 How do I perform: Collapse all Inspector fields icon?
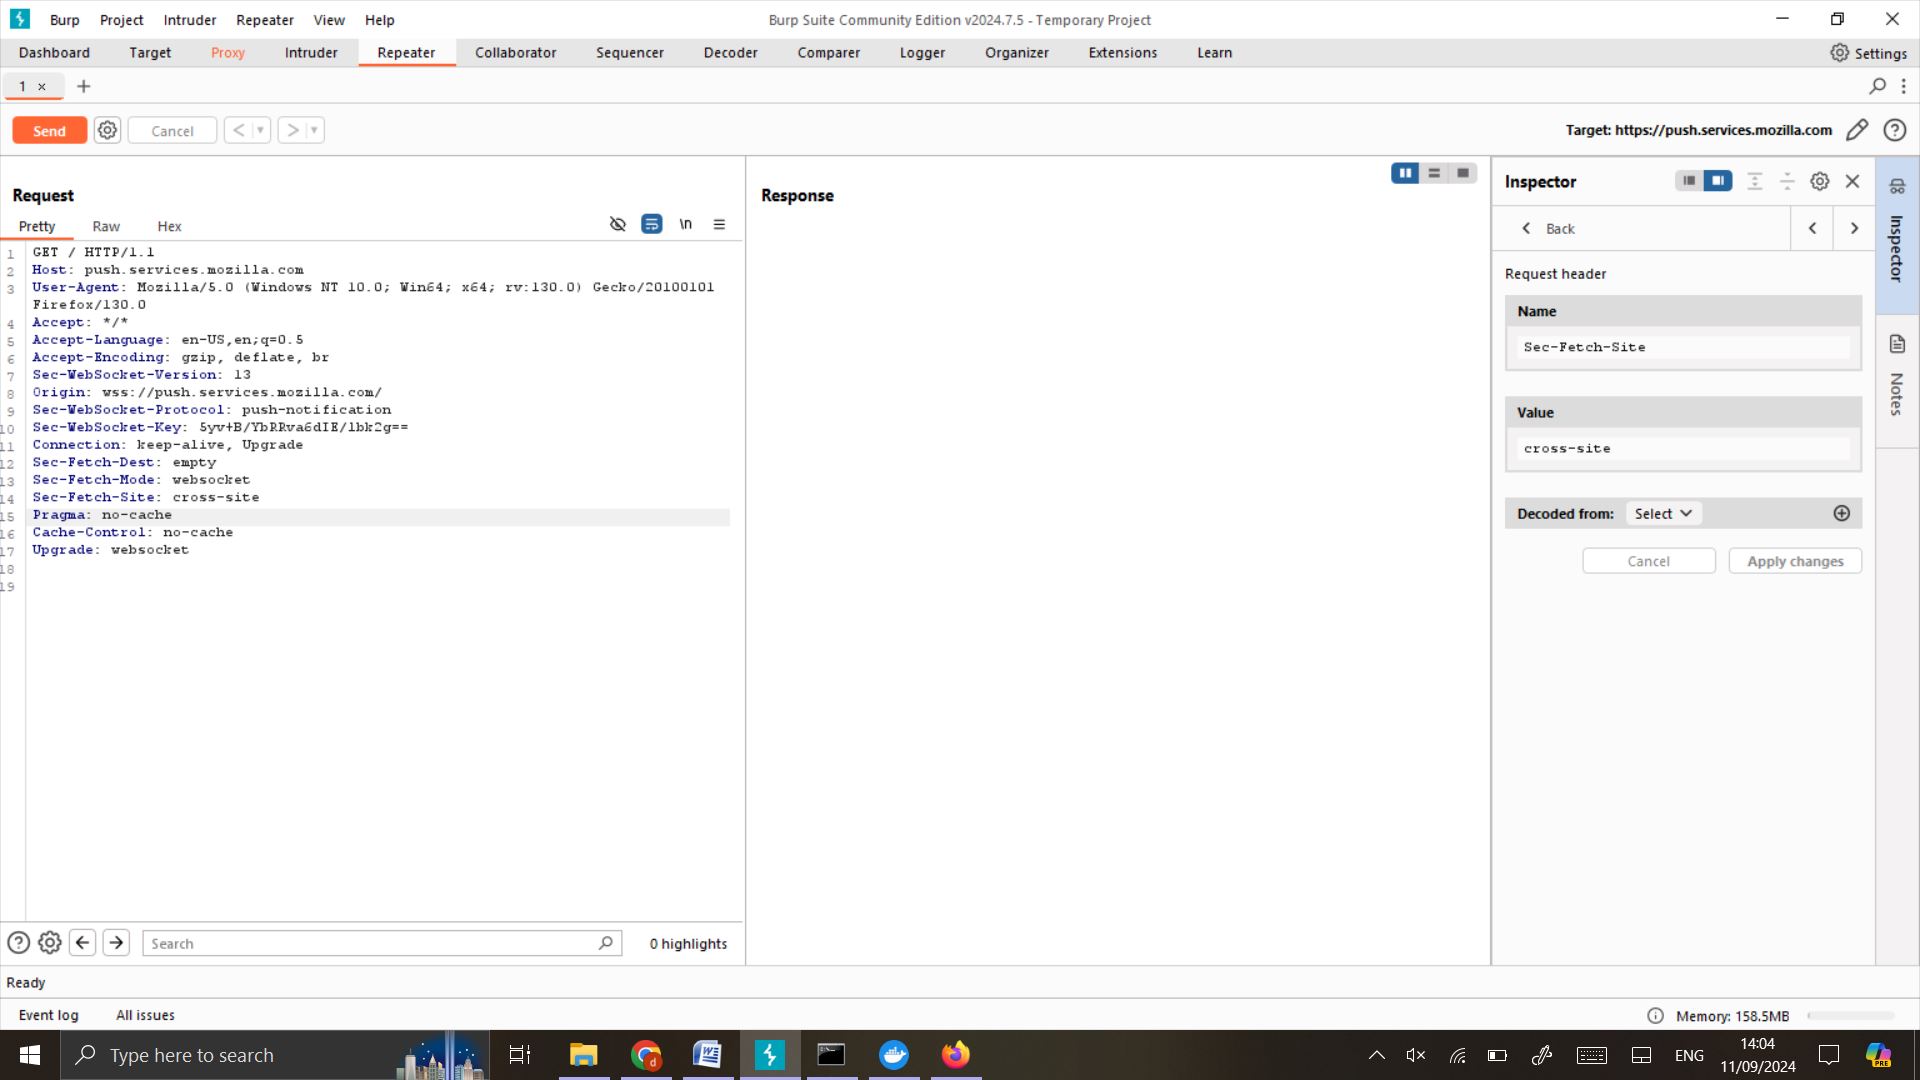point(1789,181)
